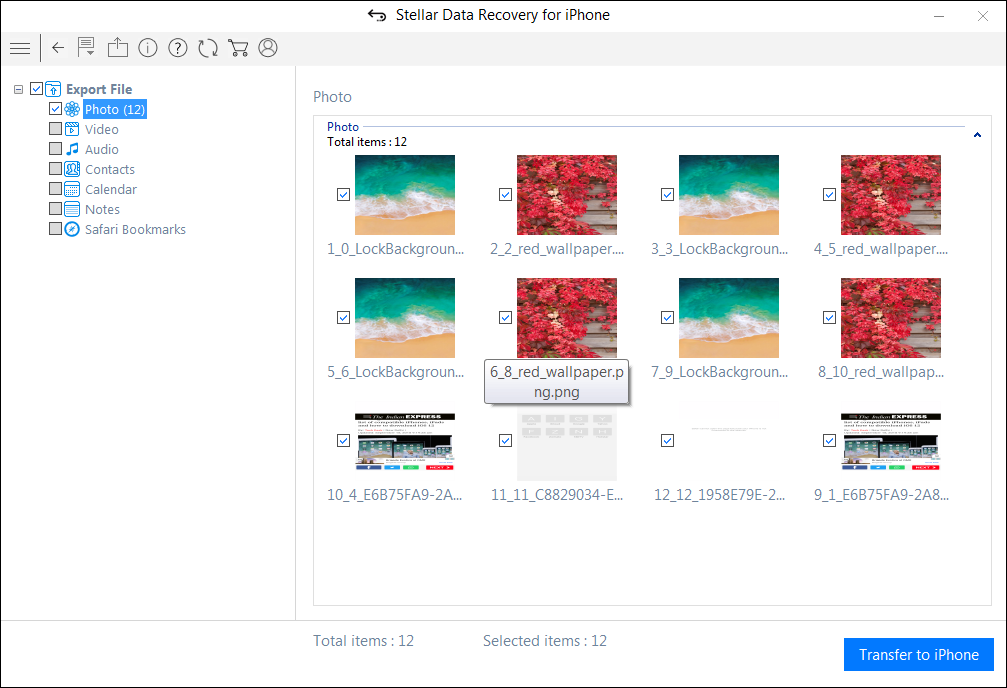Open the 2_2_red_wallpaper thumbnail

[x=566, y=195]
